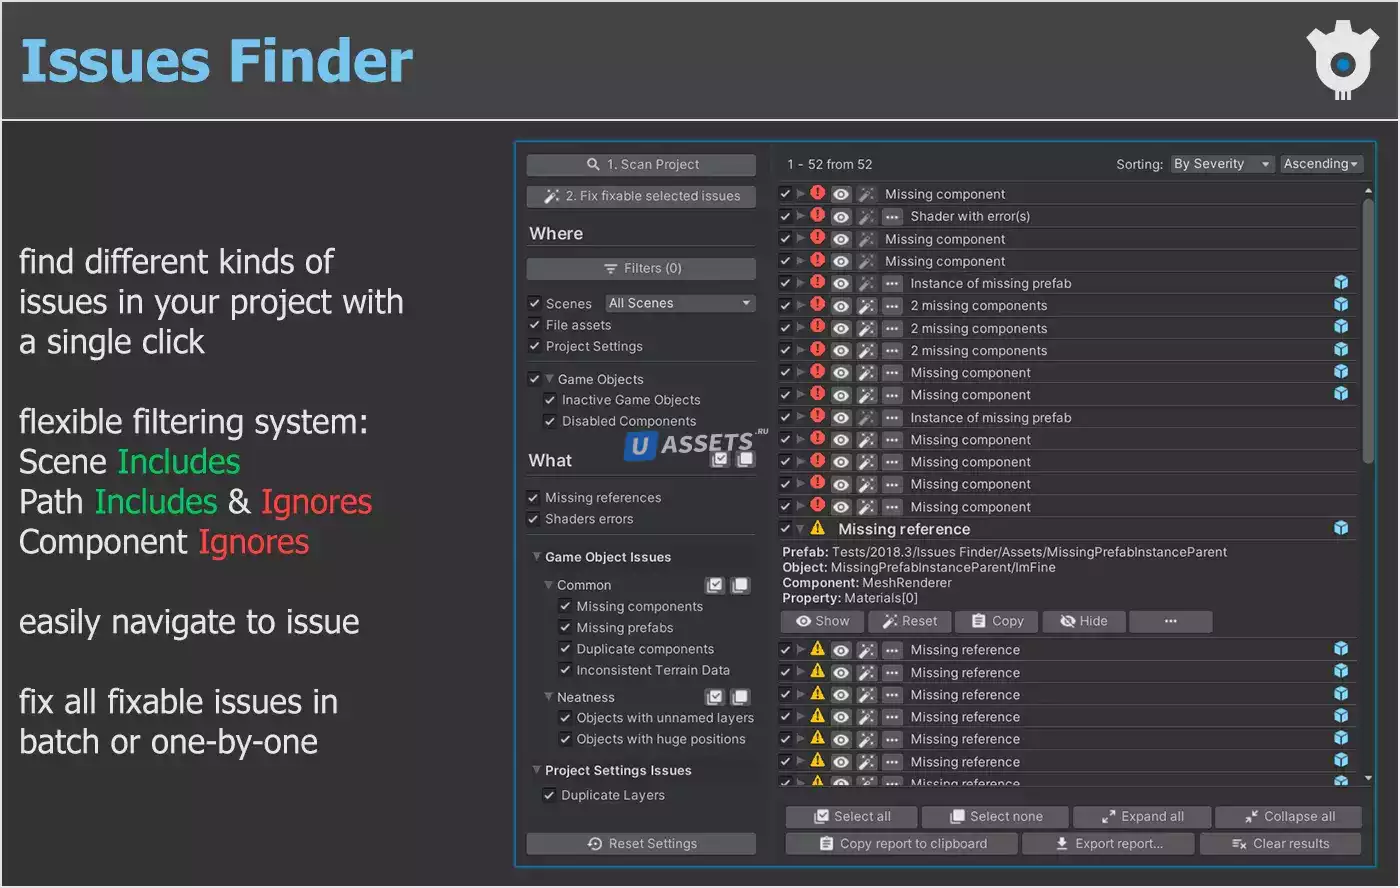The height and width of the screenshot is (888, 1400).
Task: Click Copy report to clipboard
Action: 902,843
